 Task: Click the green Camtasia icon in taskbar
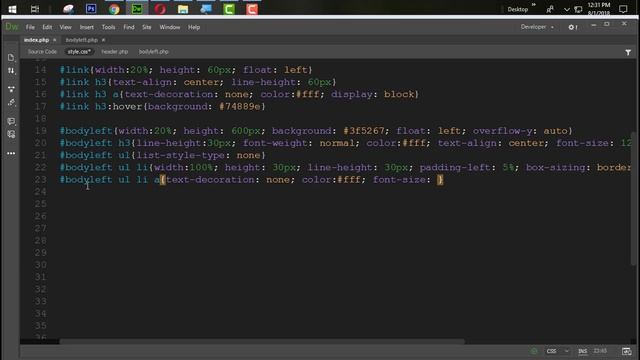click(x=229, y=9)
